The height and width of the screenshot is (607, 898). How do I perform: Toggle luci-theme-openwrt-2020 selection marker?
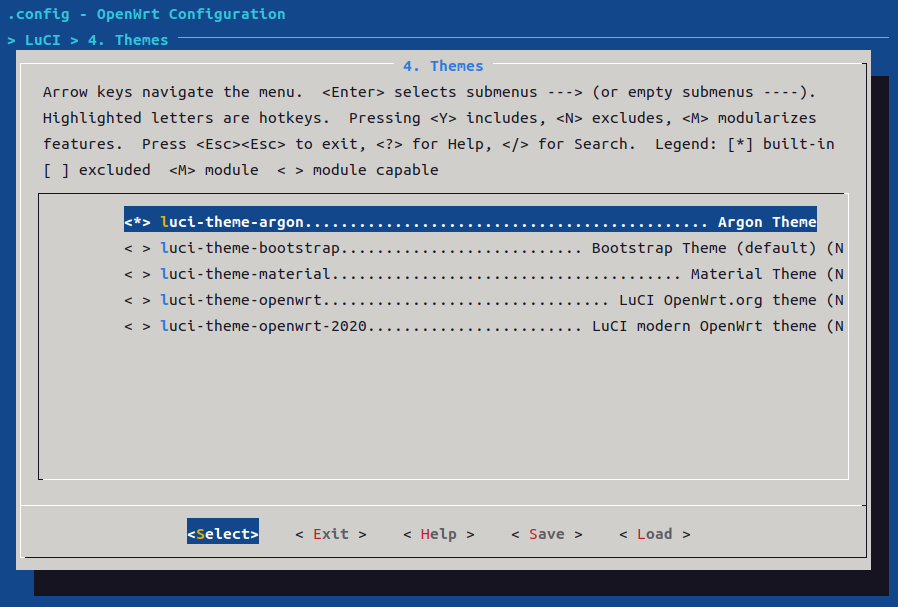tap(137, 326)
